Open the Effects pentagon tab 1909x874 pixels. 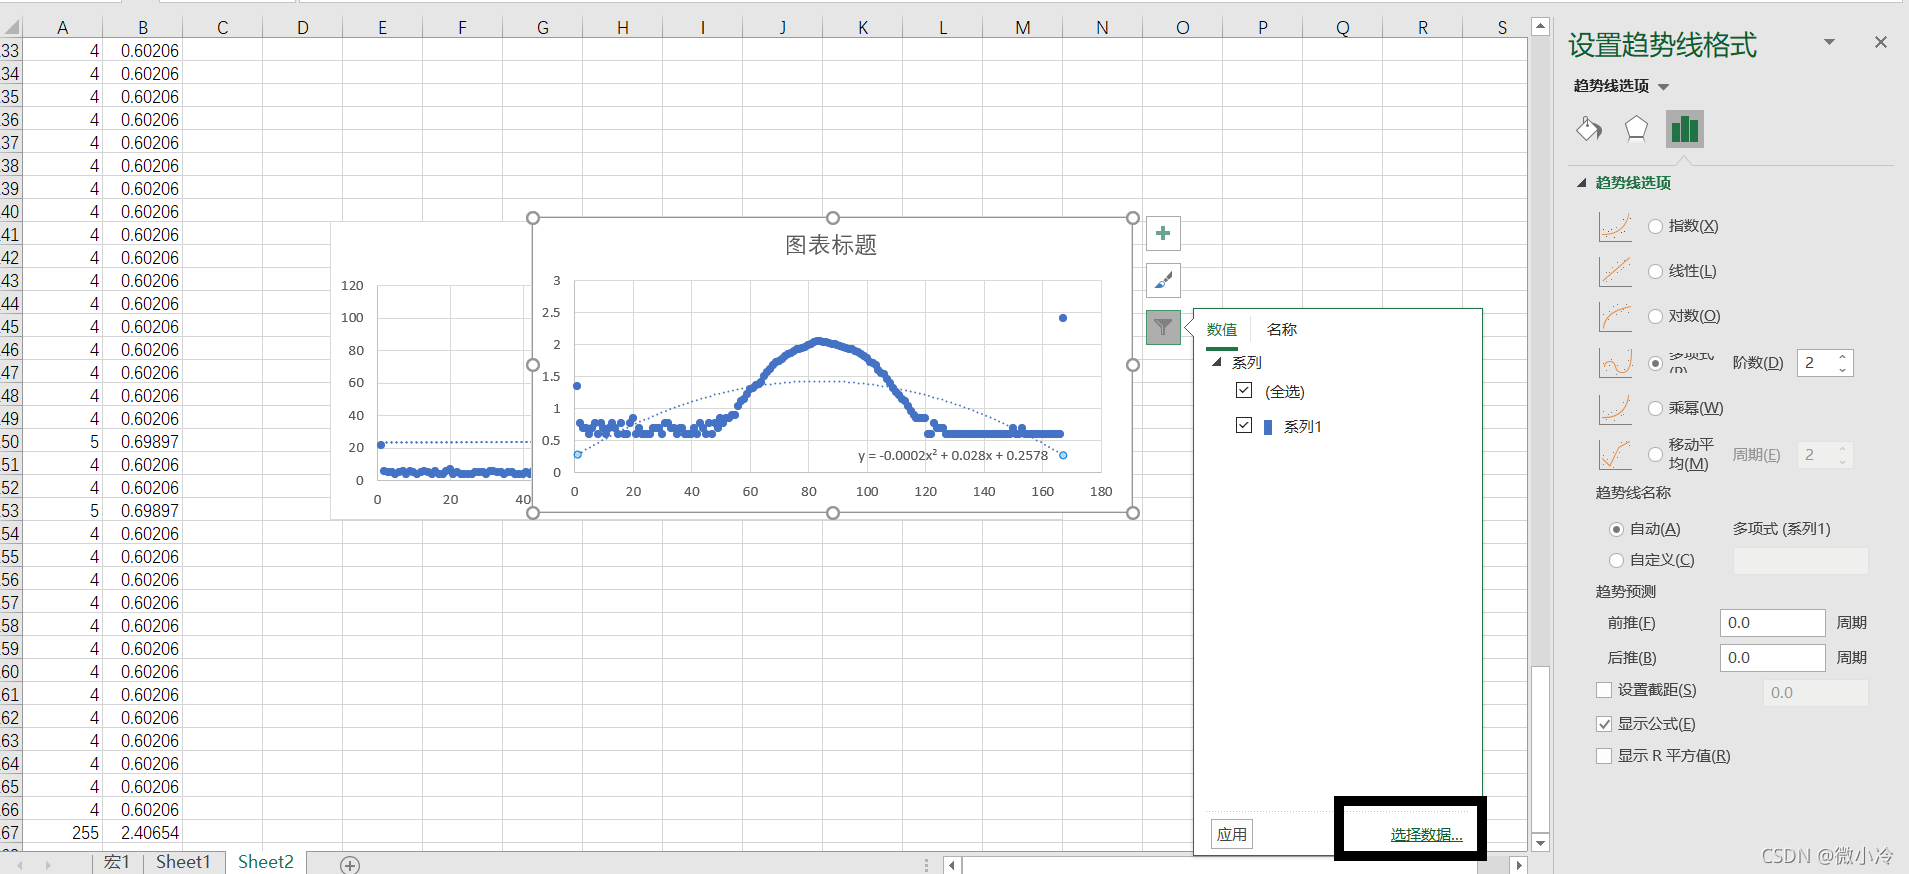coord(1636,129)
